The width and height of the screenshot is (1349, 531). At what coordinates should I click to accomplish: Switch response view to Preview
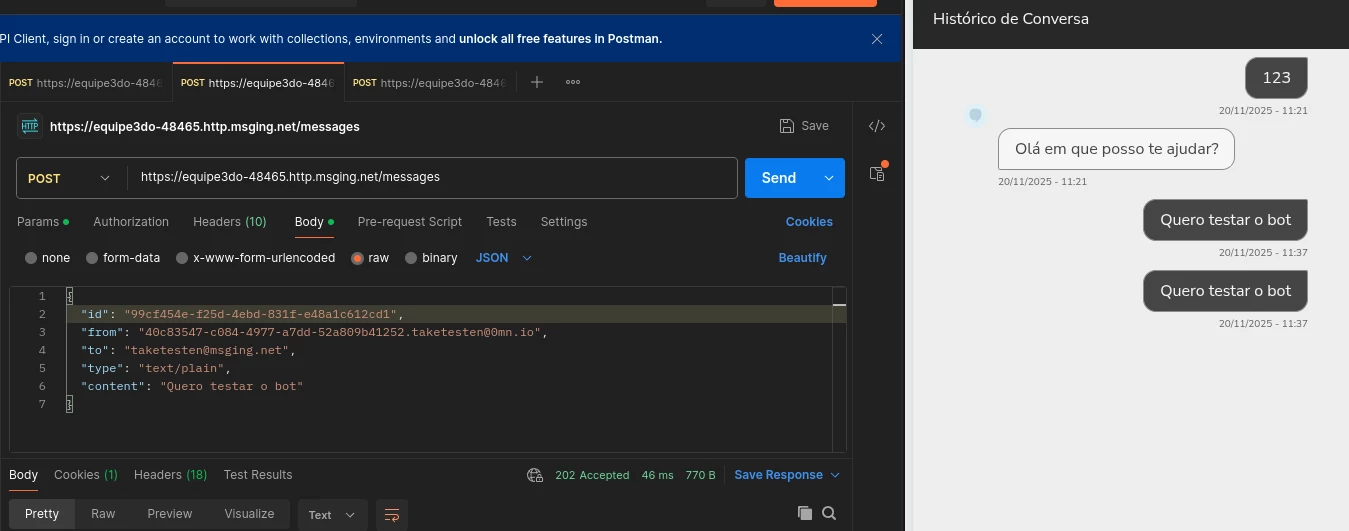(x=170, y=514)
